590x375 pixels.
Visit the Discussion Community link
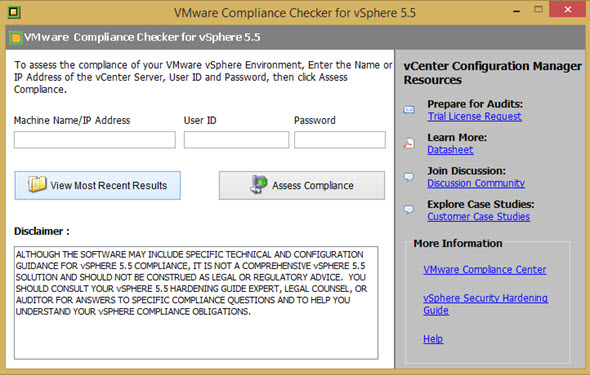pyautogui.click(x=476, y=183)
